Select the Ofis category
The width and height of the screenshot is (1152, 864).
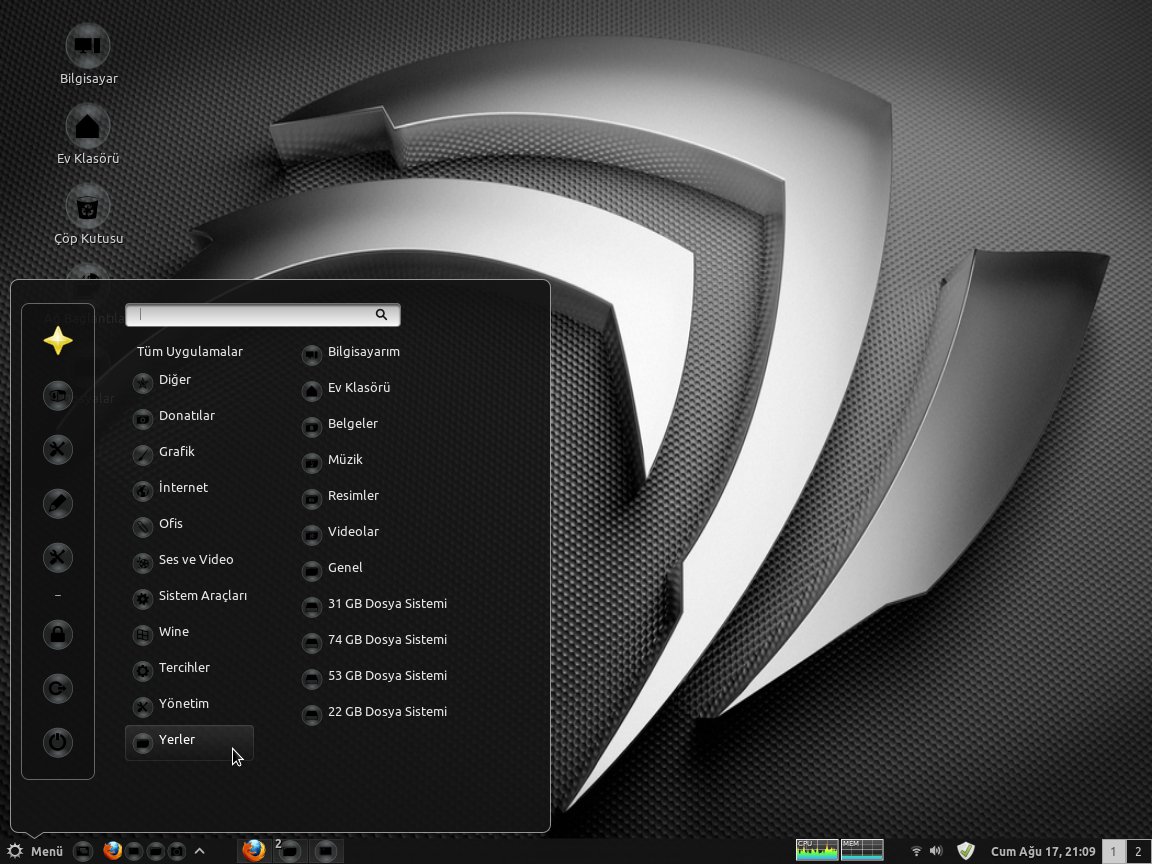[x=190, y=524]
